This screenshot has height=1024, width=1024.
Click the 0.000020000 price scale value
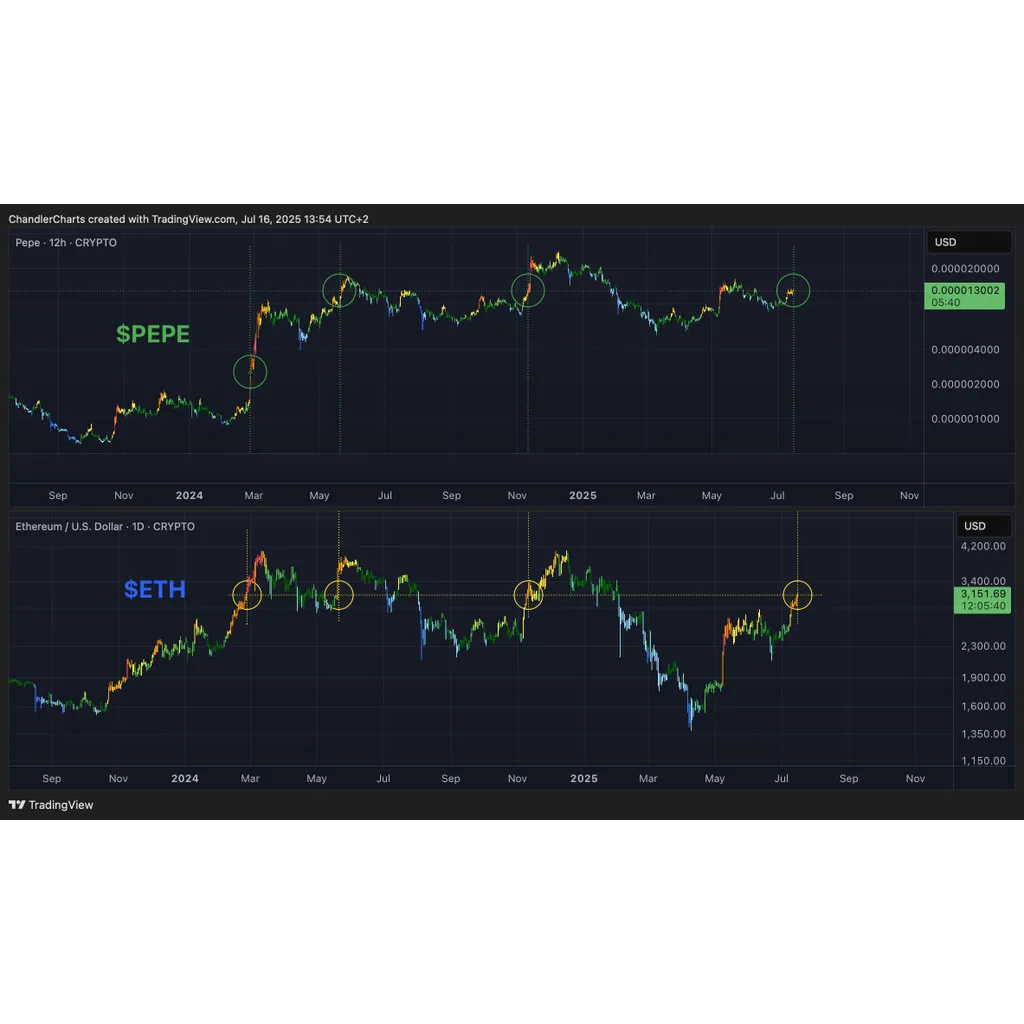point(965,268)
